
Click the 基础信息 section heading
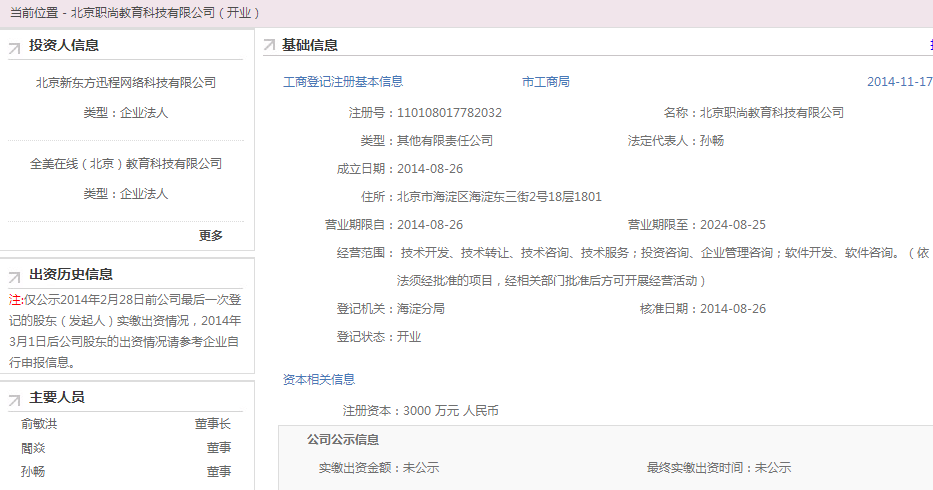310,46
